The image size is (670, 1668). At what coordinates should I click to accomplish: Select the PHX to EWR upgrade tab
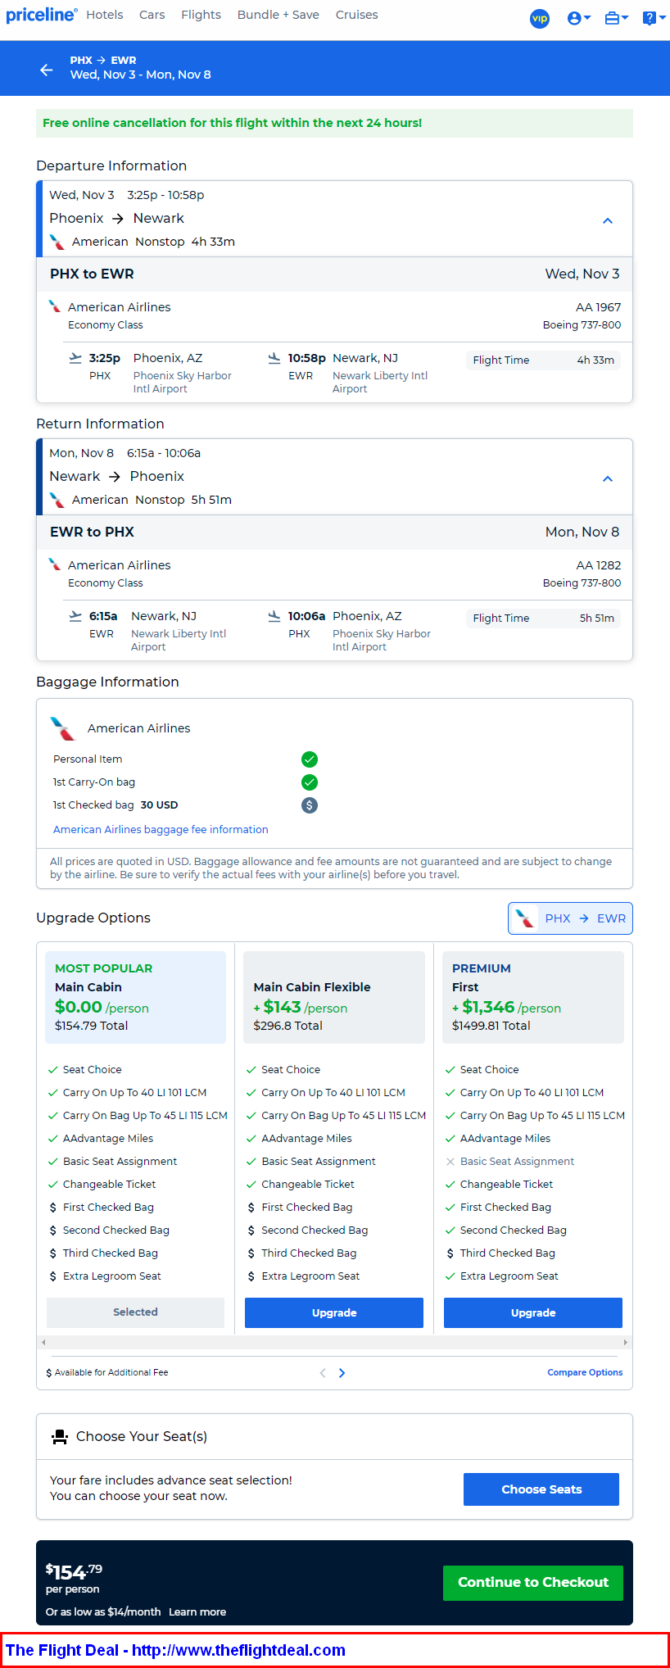(570, 918)
